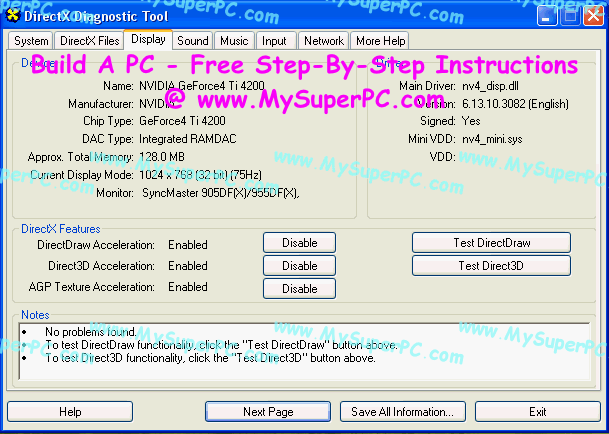This screenshot has width=609, height=434.
Task: Click the Notes group label
Action: 35,315
